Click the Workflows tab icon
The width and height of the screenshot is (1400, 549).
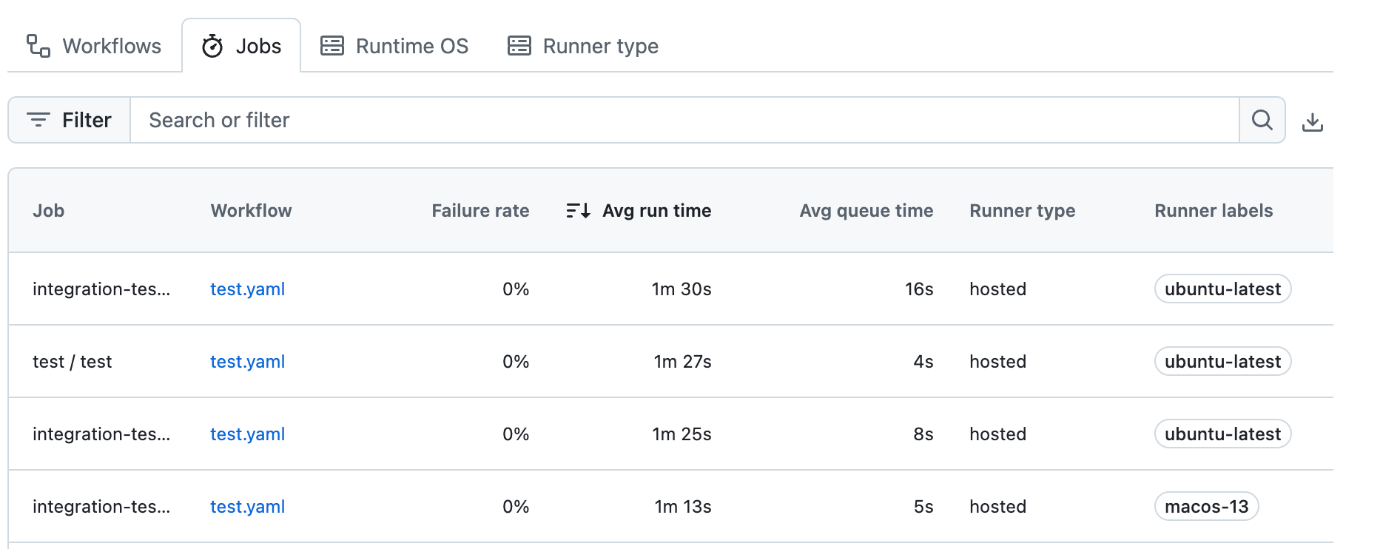pyautogui.click(x=38, y=45)
